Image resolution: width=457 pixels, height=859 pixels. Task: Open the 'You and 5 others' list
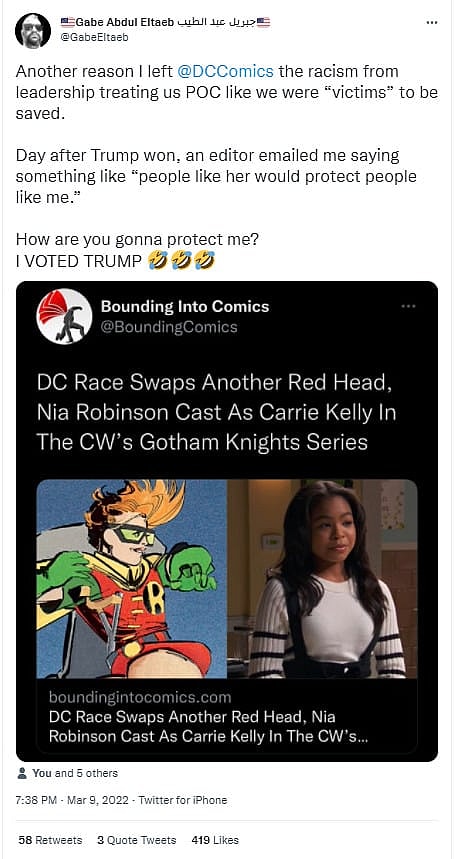coord(75,773)
